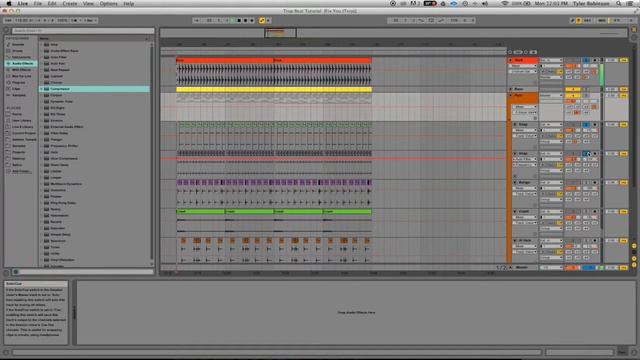Select the Sounds category icon
Viewport: 640px width, 360px height.
pyautogui.click(x=8, y=44)
